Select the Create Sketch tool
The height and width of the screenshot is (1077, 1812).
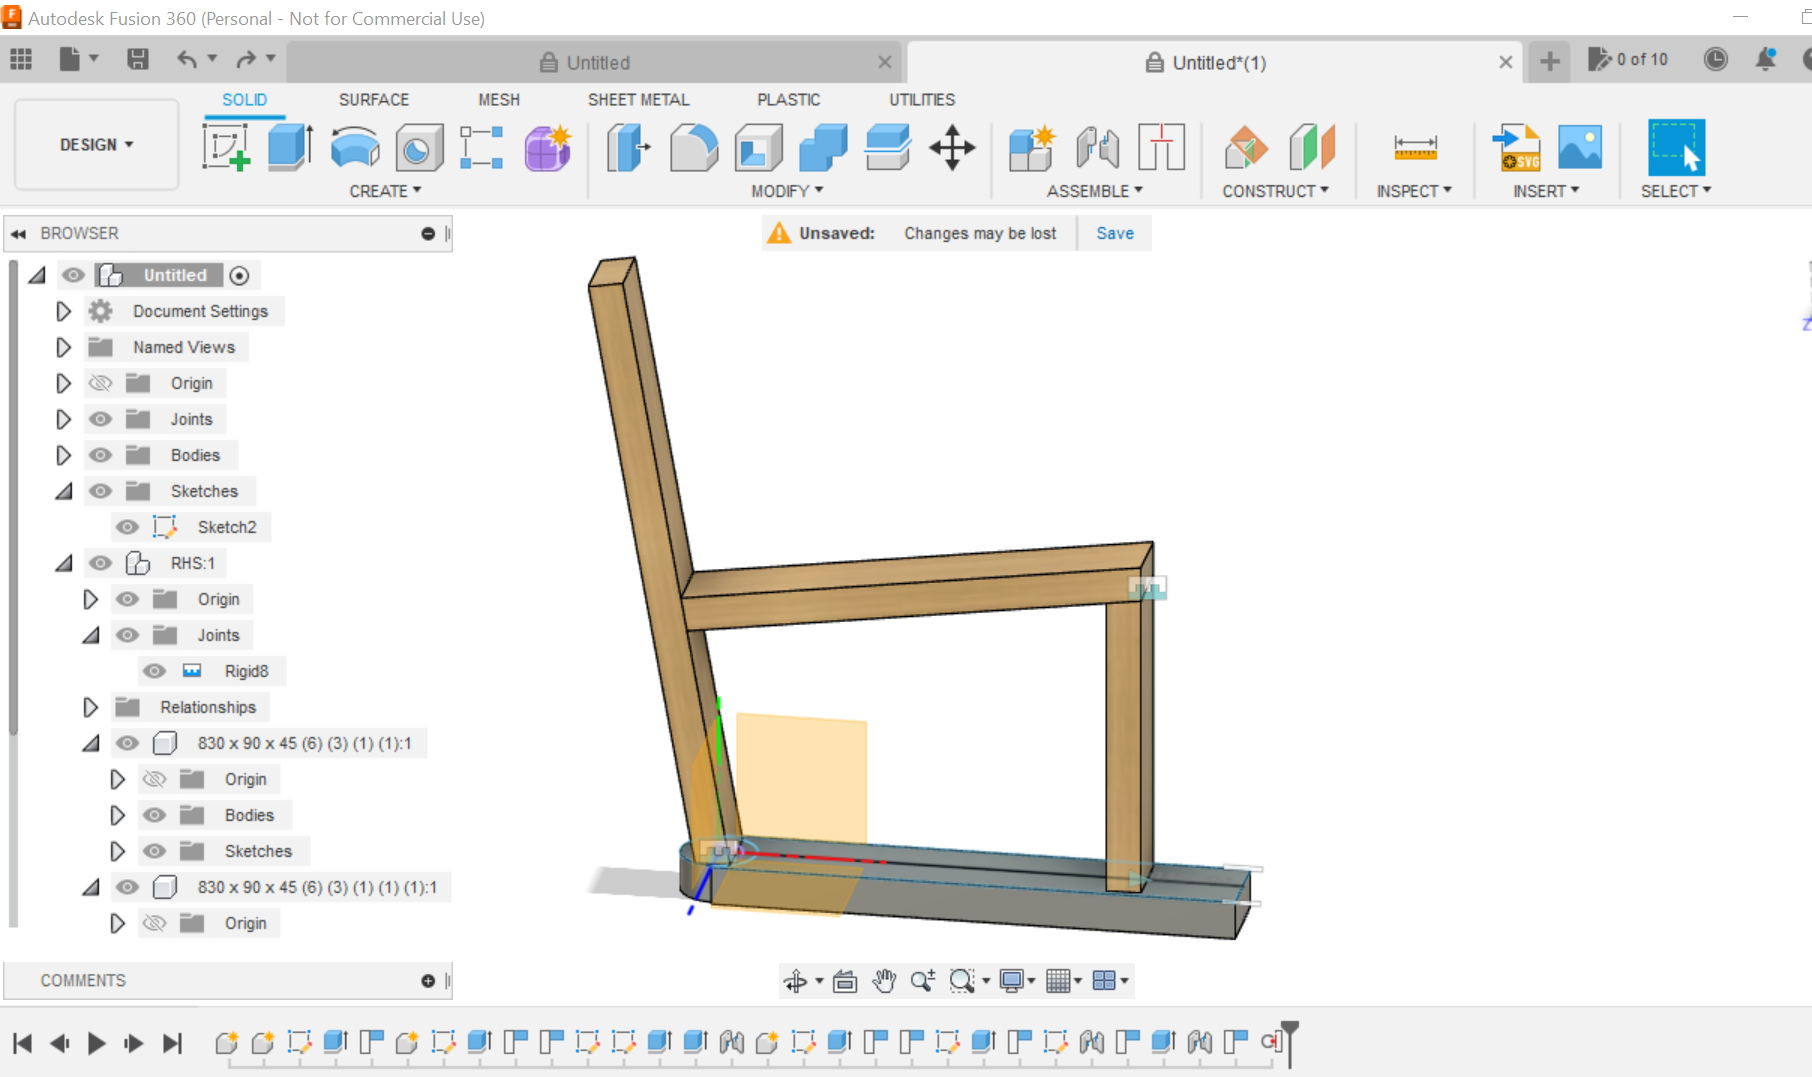[226, 147]
